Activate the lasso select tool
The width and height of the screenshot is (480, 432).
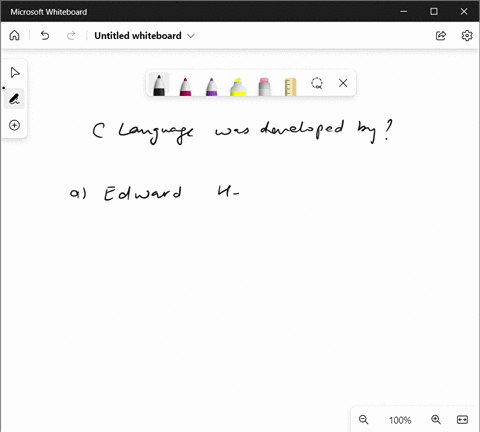point(317,83)
